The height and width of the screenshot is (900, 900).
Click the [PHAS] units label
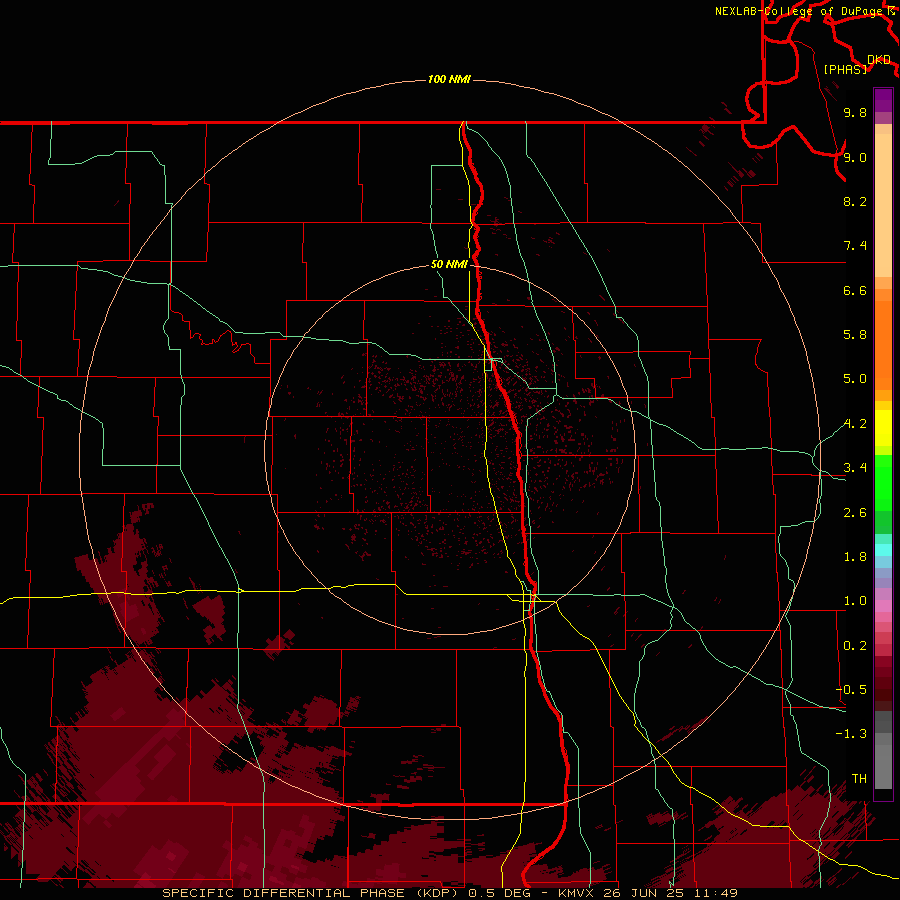click(845, 69)
